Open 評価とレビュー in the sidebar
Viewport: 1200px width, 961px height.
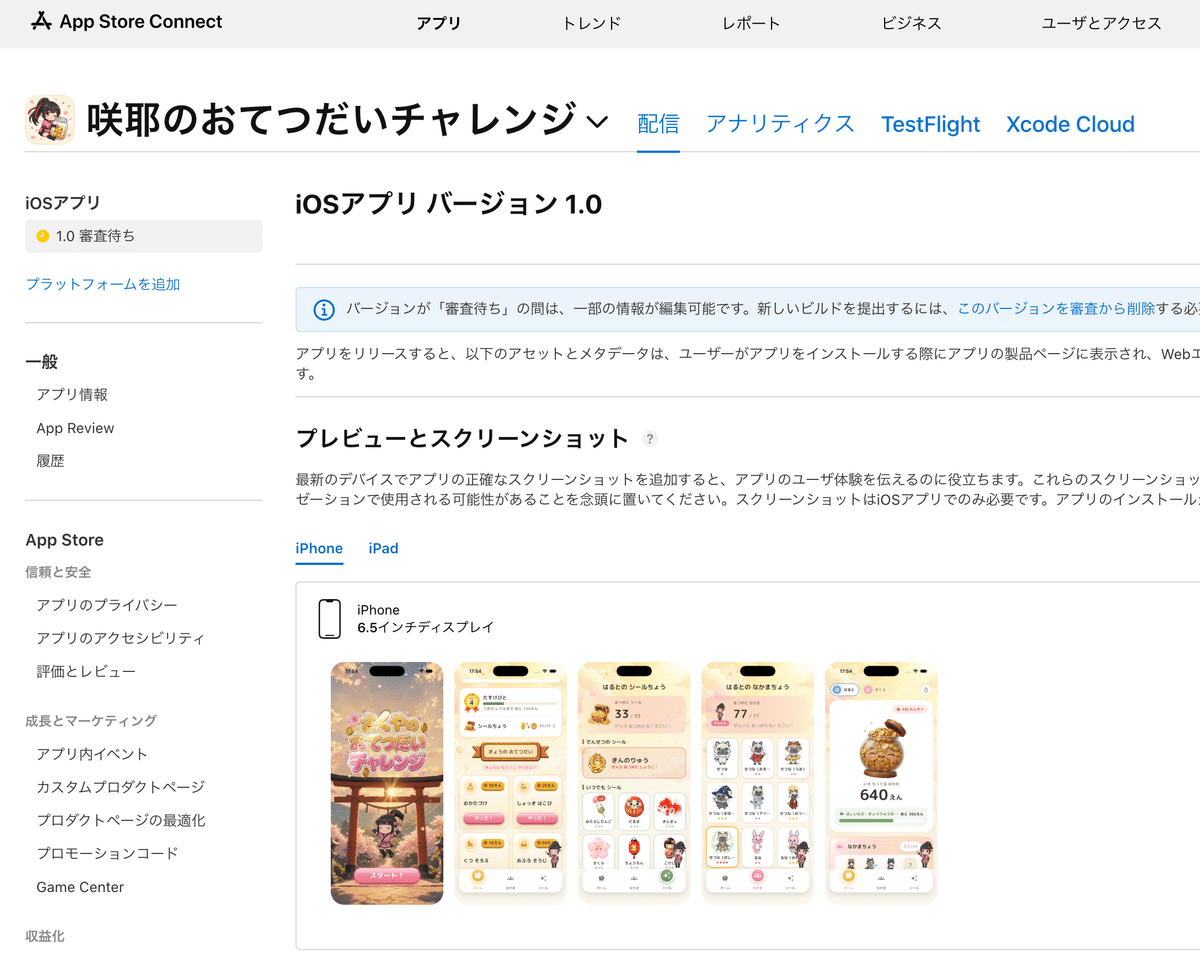[x=86, y=671]
